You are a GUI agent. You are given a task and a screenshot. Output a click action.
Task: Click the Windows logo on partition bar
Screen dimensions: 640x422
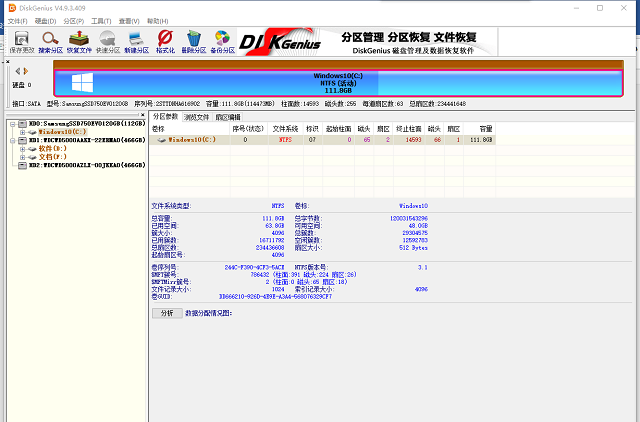[x=82, y=83]
